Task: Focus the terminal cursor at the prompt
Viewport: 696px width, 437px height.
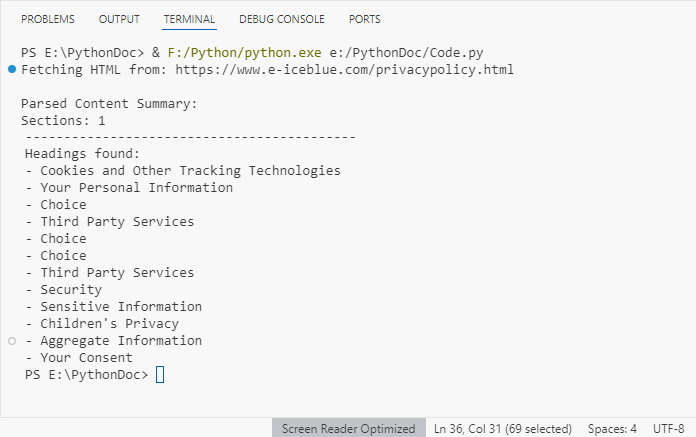Action: click(160, 375)
